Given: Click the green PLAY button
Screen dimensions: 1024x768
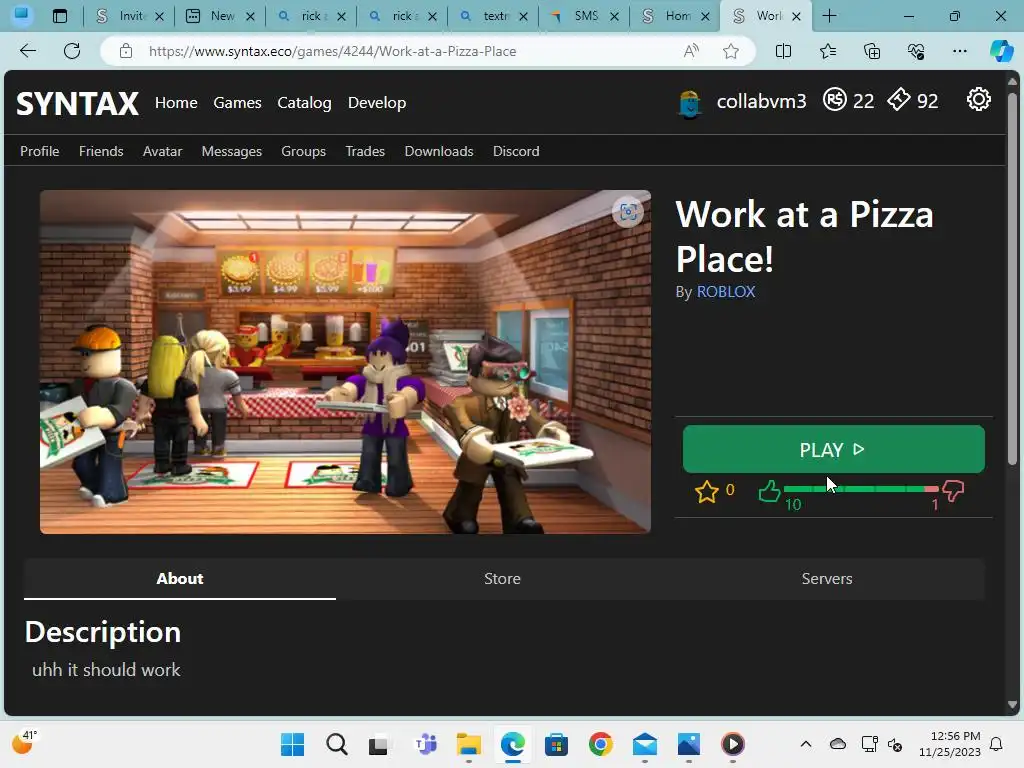Looking at the screenshot, I should coord(833,449).
